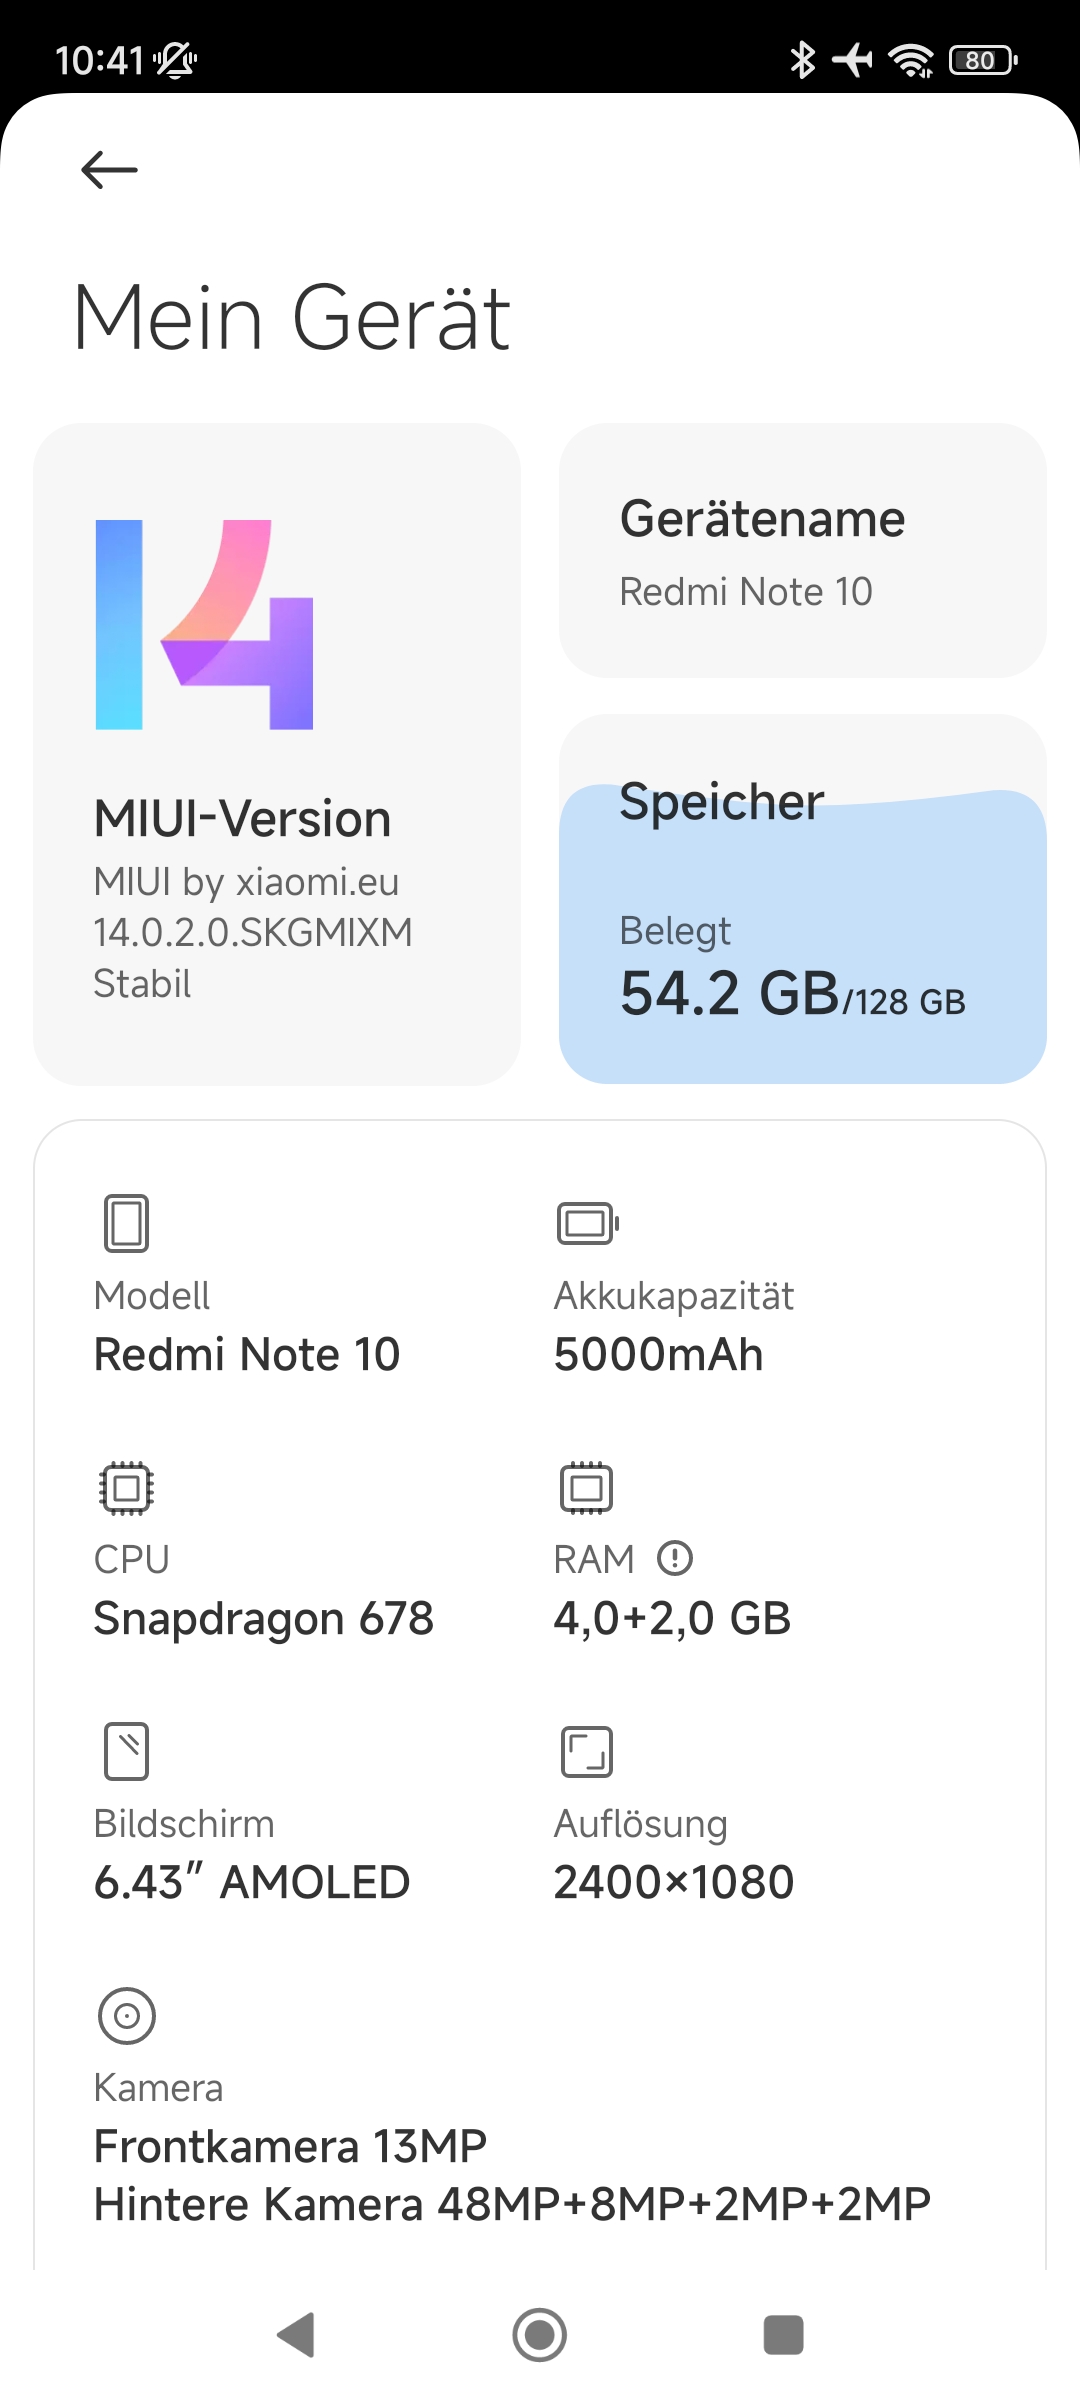The height and width of the screenshot is (2400, 1080).
Task: Tap the Bildschirm screen icon
Action: 127,1751
